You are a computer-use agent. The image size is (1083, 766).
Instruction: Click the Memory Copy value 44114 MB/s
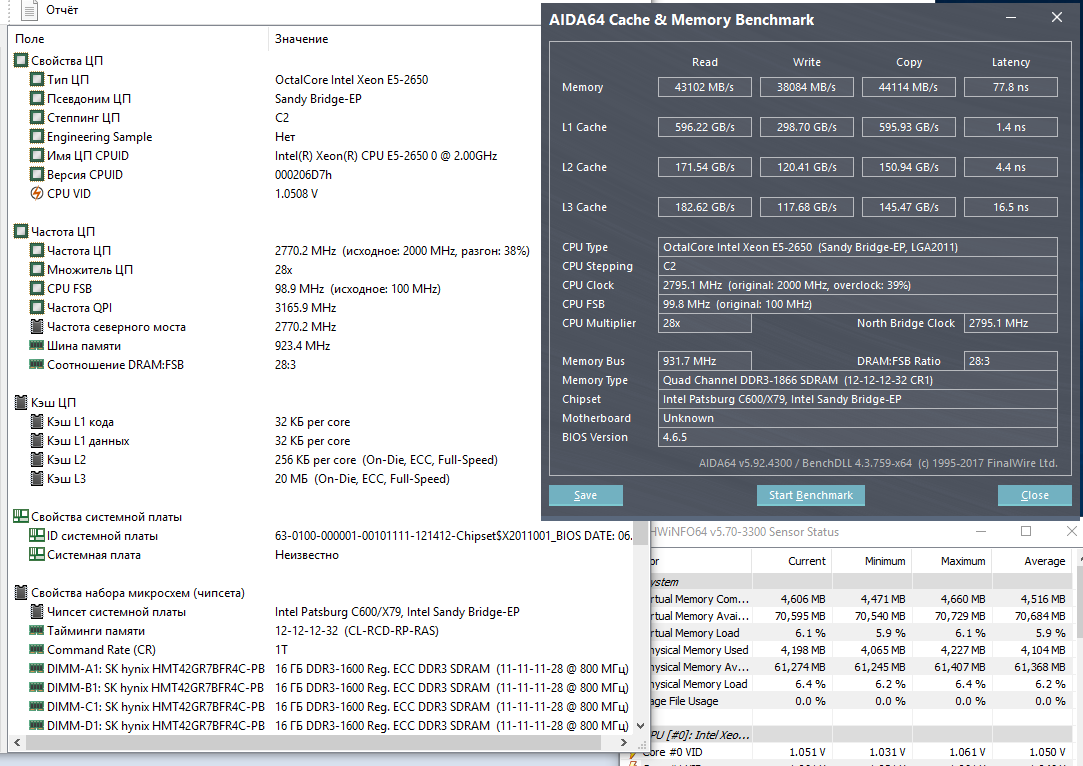click(908, 87)
